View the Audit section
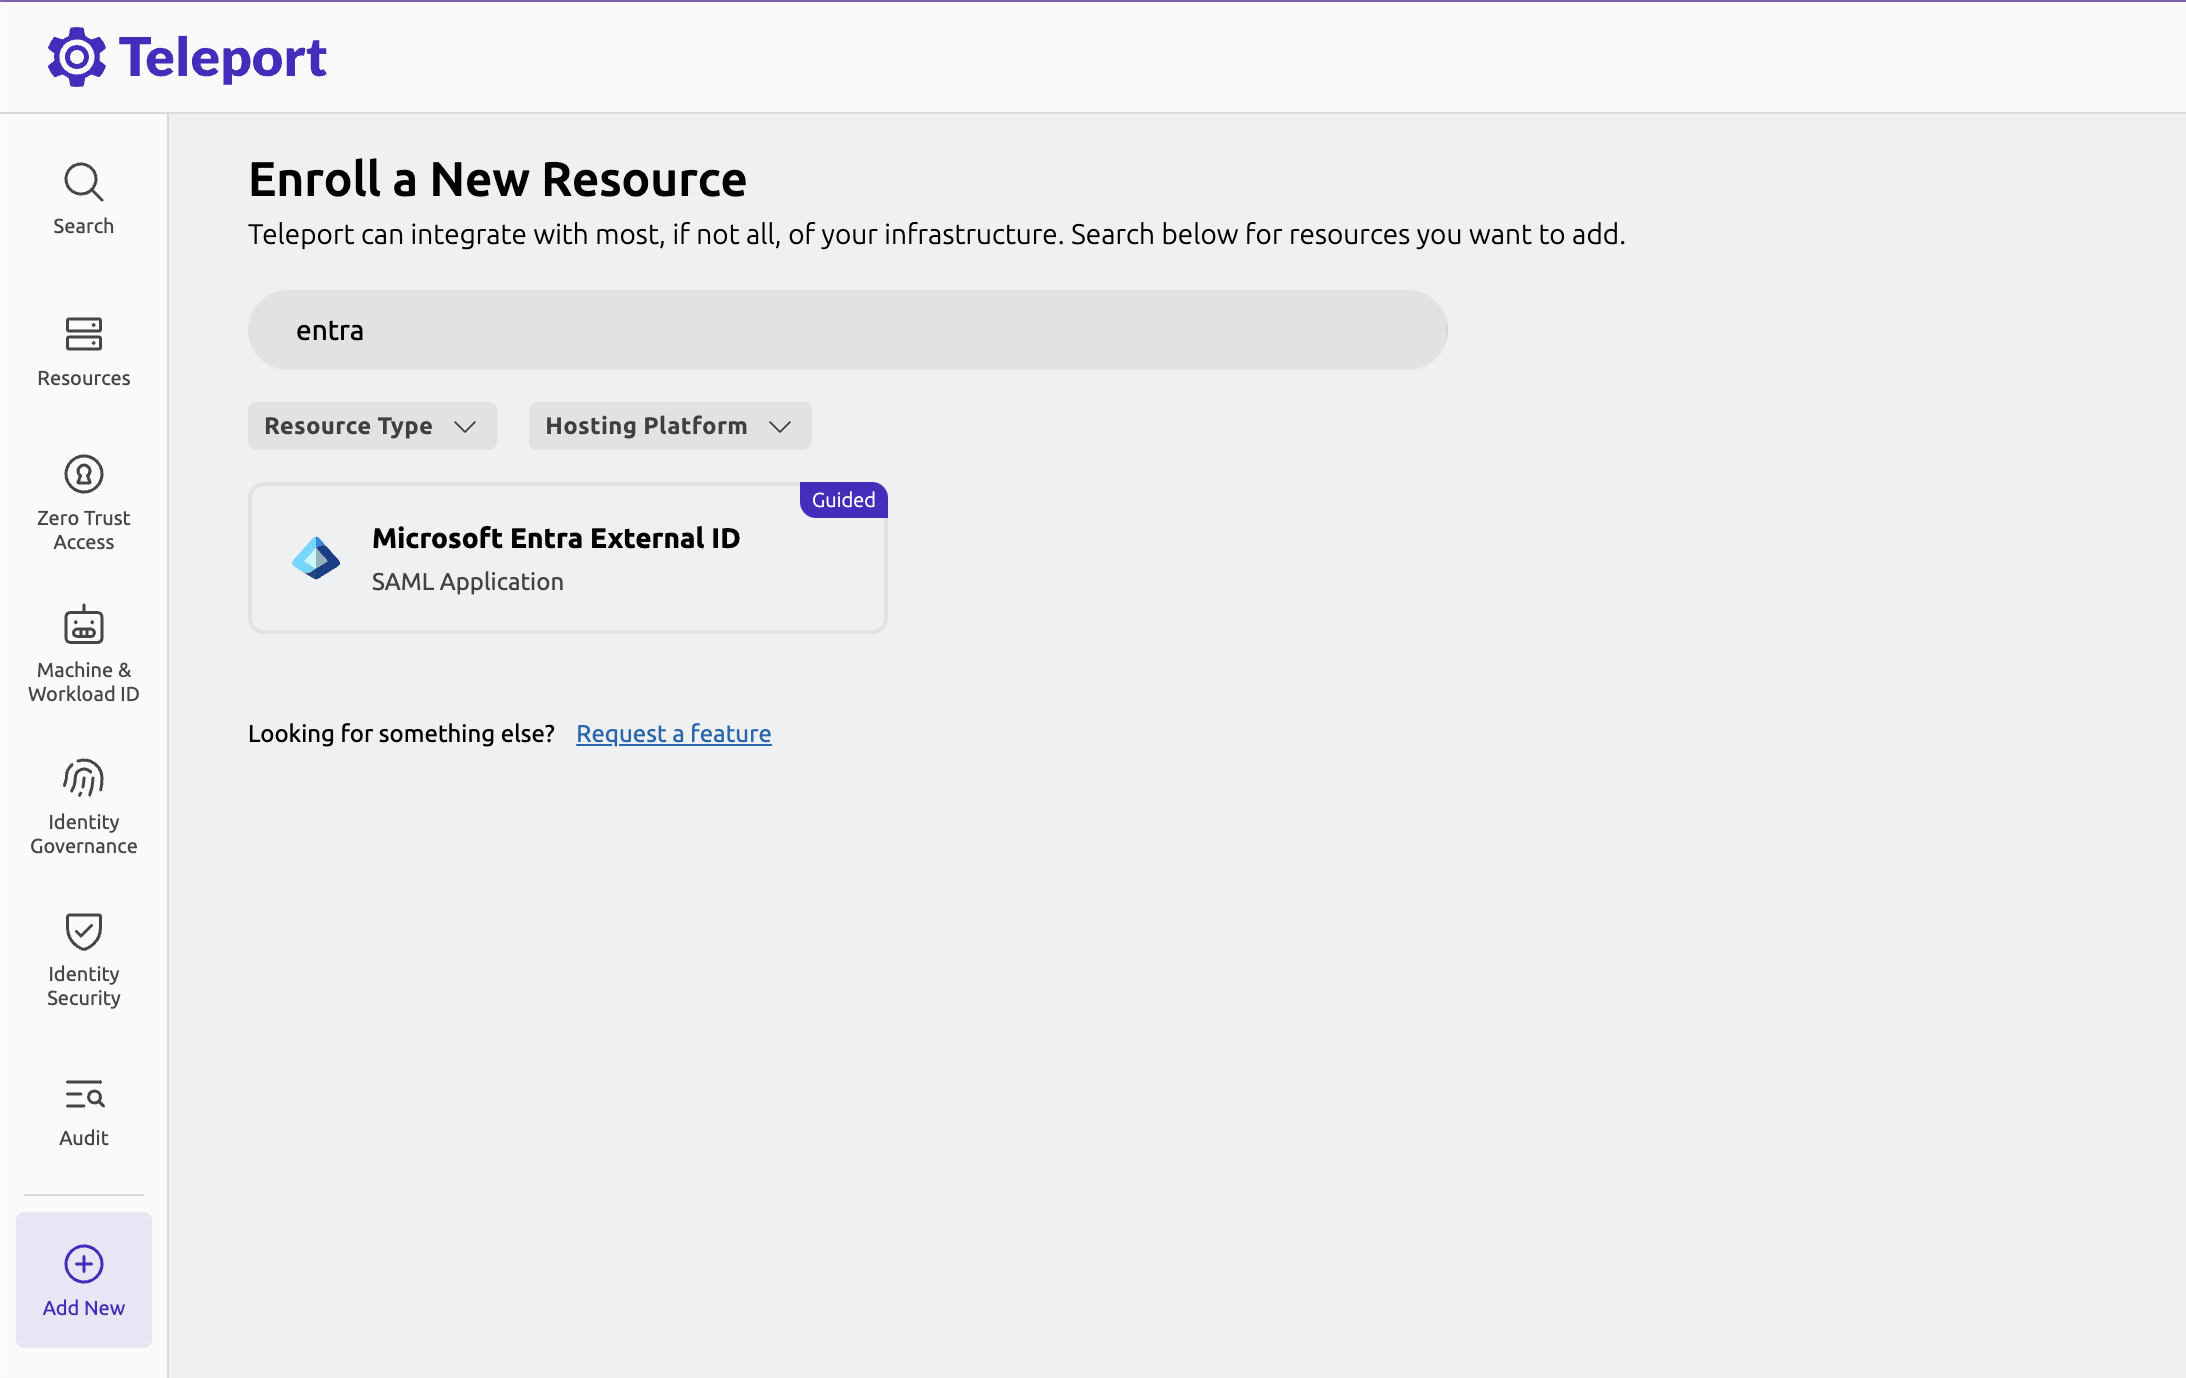 83,1110
